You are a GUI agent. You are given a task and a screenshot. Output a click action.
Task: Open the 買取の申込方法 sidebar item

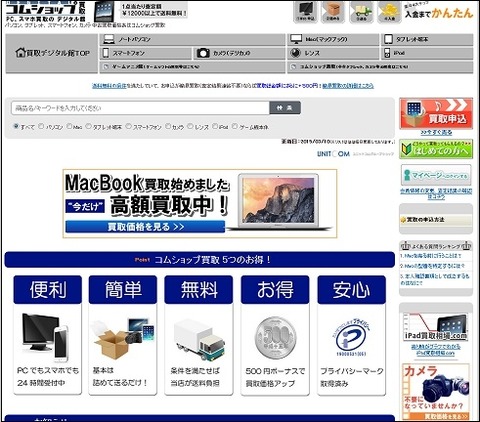(x=436, y=220)
